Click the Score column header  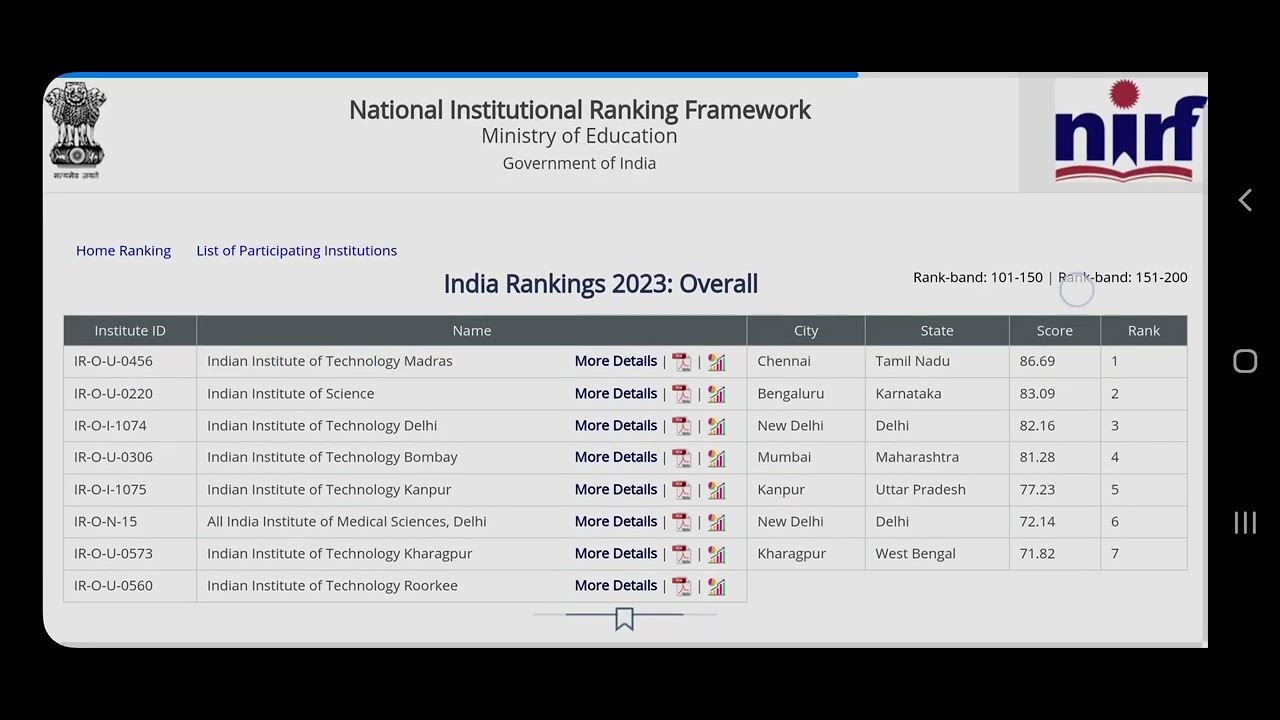pos(1055,330)
